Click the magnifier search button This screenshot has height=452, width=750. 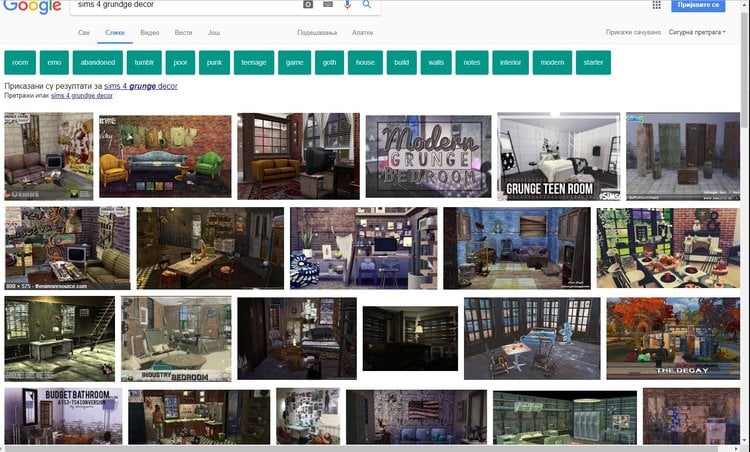click(366, 4)
